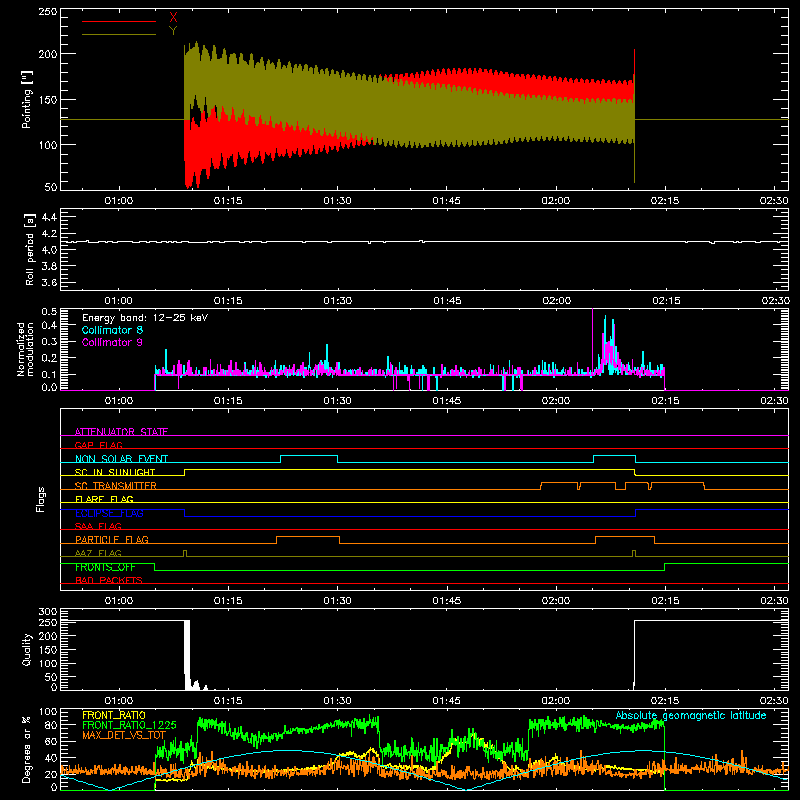This screenshot has width=800, height=800.
Task: Click the 'Pointing' axis label
Action: pos(27,99)
